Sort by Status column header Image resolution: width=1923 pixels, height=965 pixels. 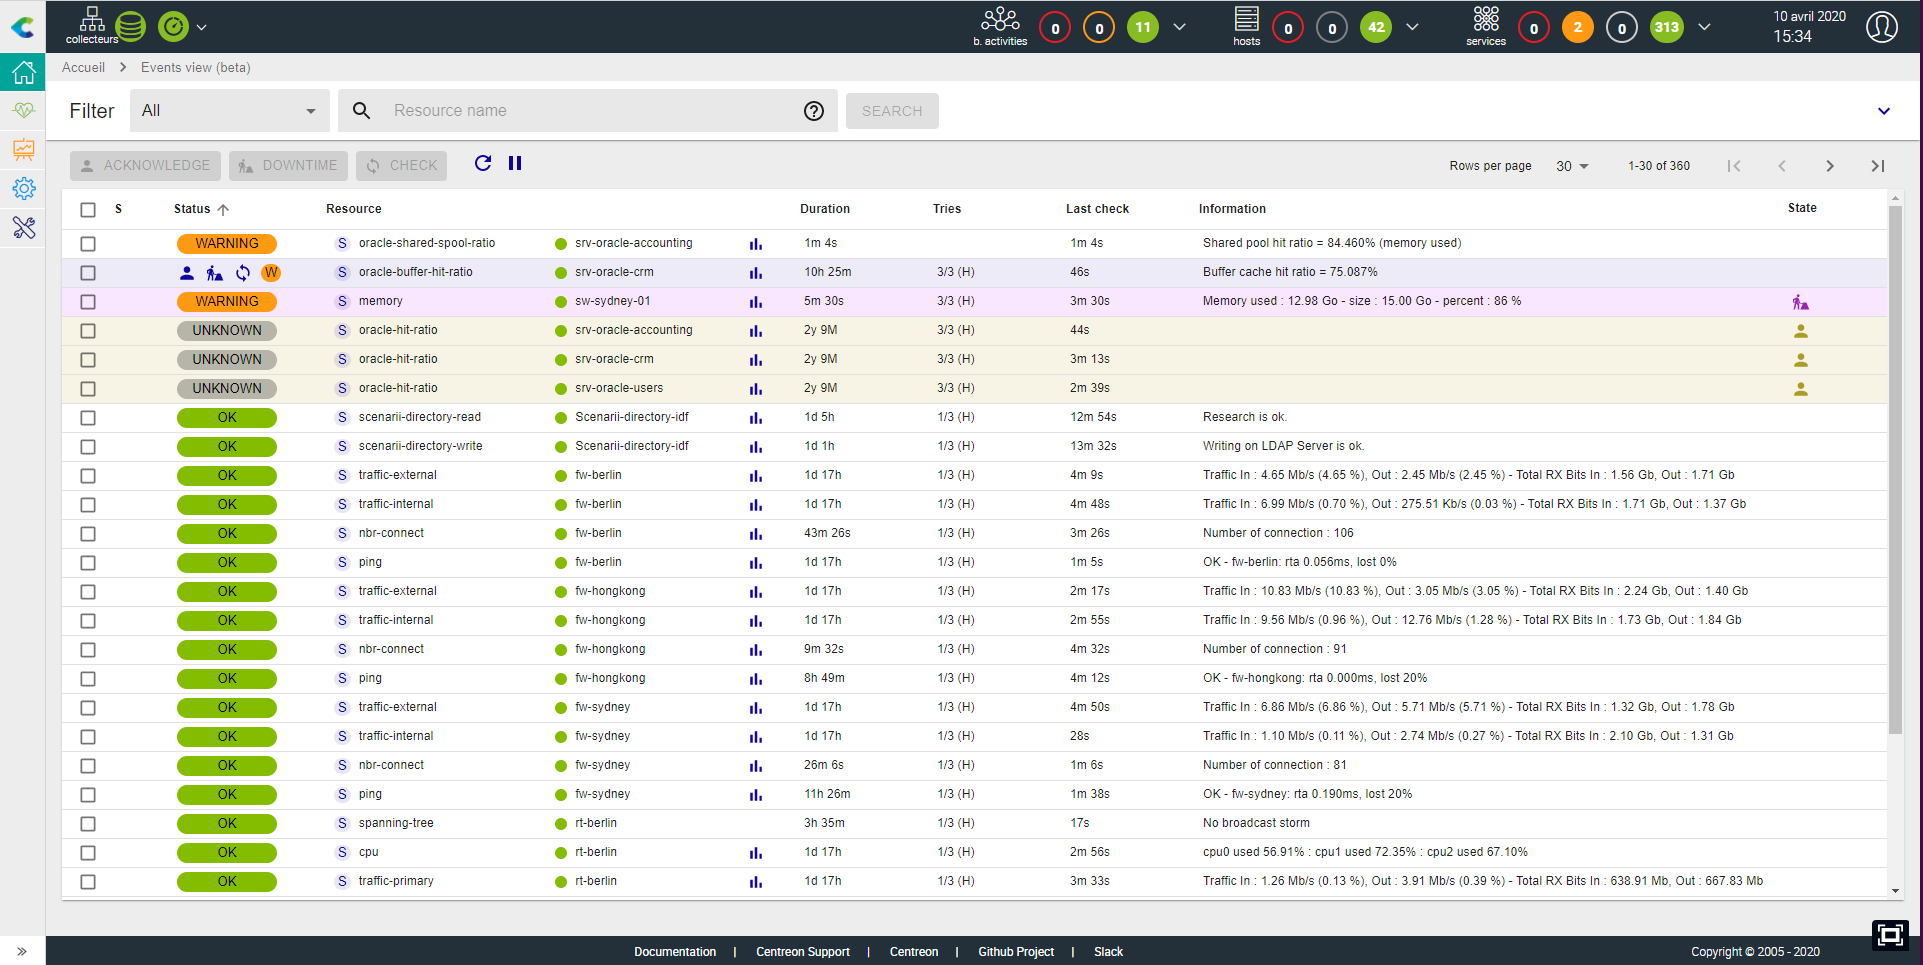[201, 209]
